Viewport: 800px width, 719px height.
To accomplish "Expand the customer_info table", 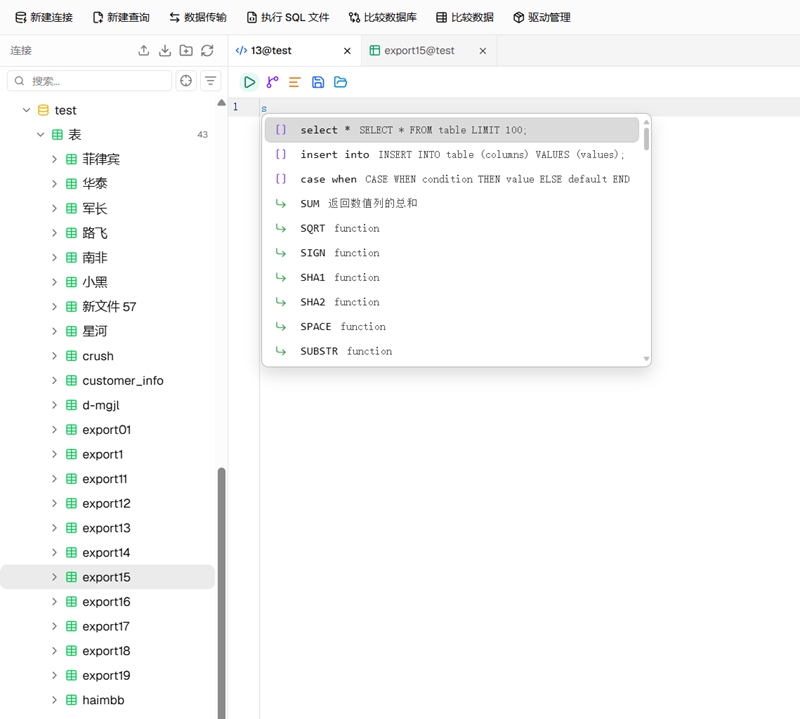I will (54, 381).
